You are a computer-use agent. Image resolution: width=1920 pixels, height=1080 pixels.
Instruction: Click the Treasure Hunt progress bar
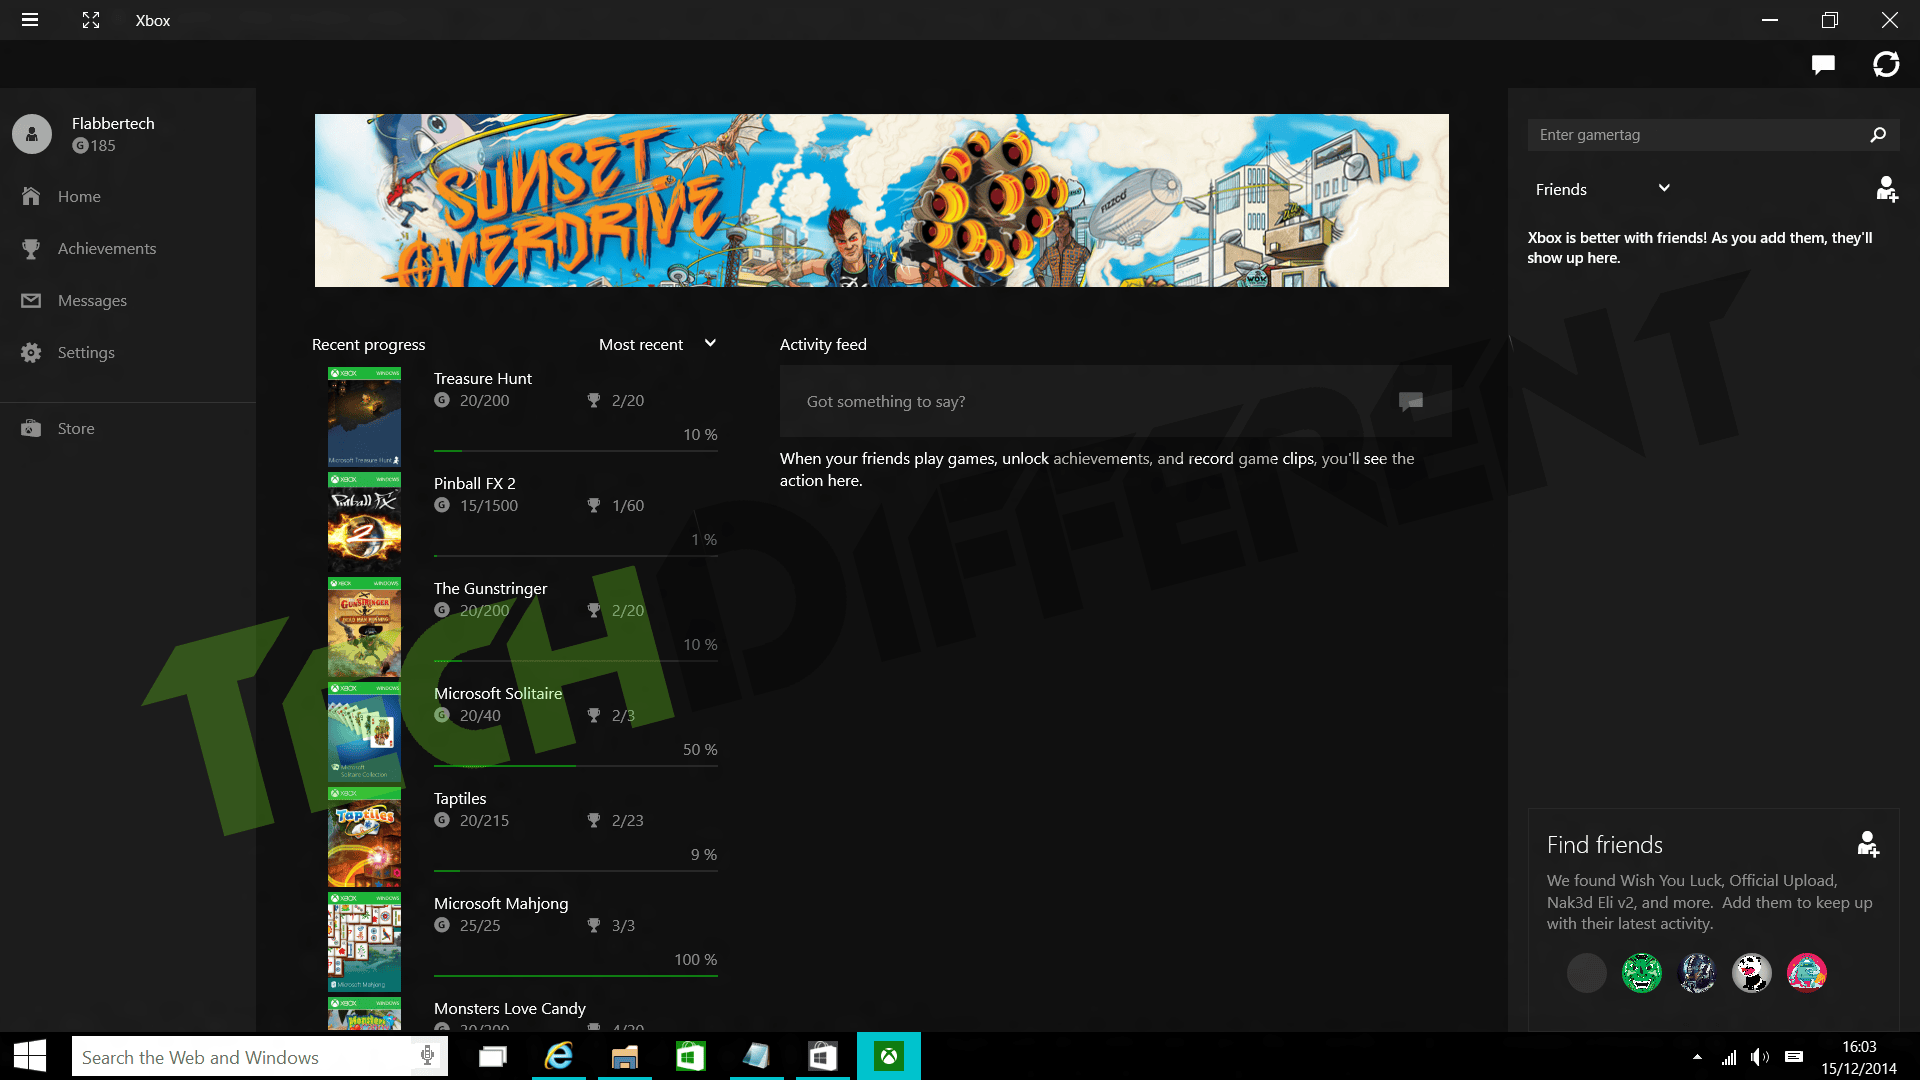click(576, 451)
